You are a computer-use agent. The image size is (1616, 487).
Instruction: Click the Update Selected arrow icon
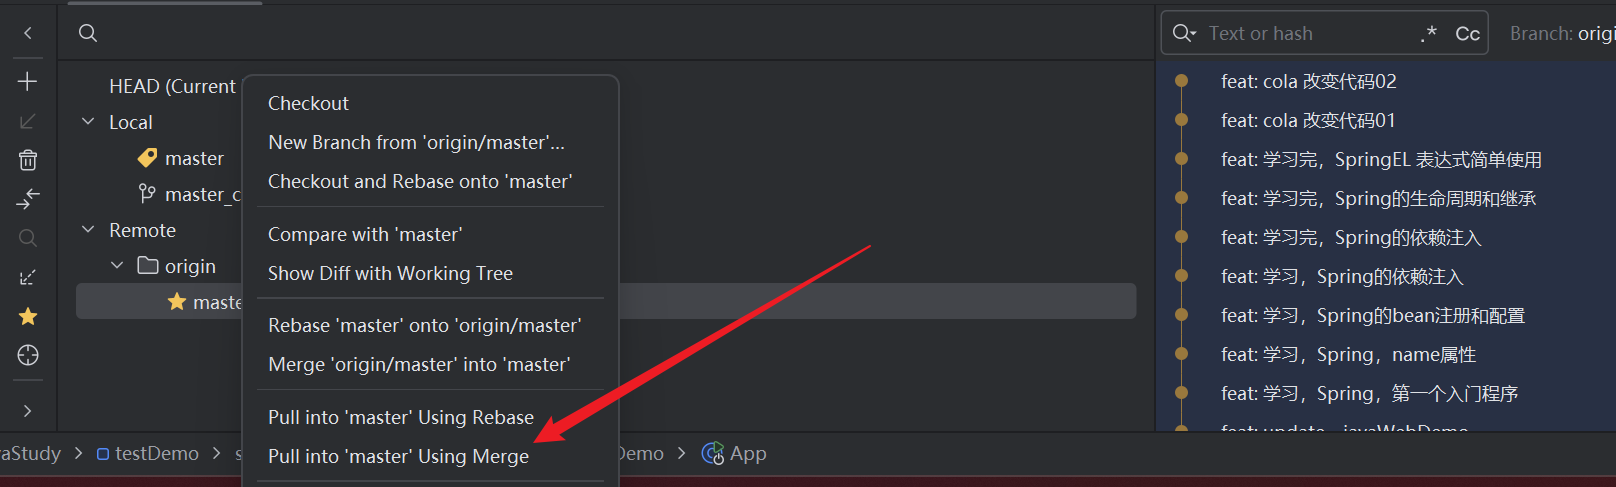tap(28, 121)
